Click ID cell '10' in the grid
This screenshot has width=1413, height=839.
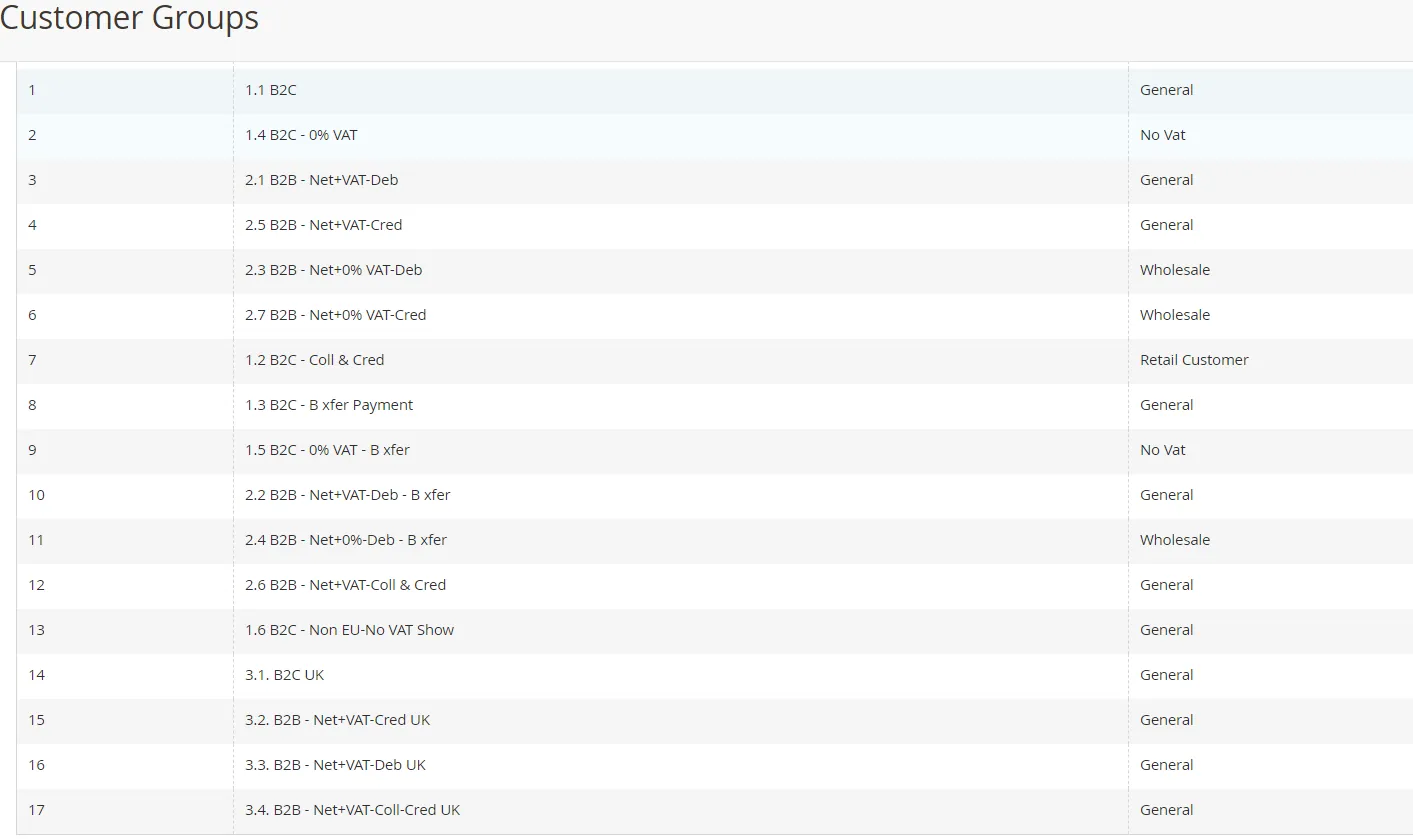tap(36, 495)
